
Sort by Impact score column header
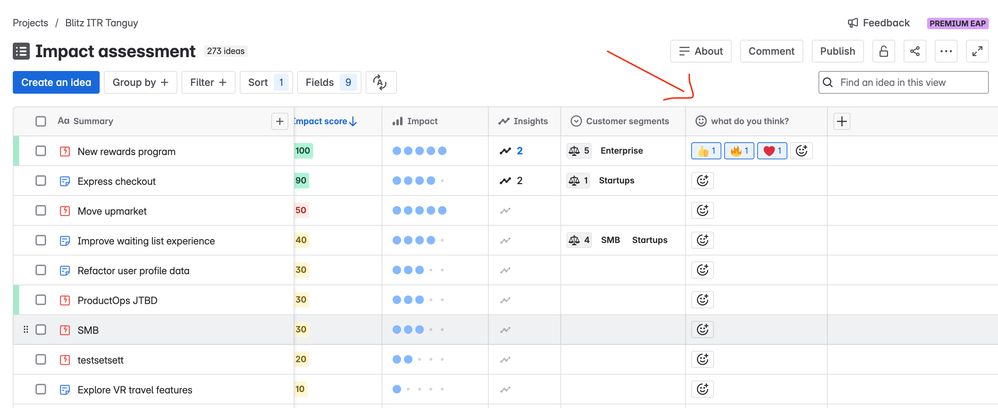(325, 122)
